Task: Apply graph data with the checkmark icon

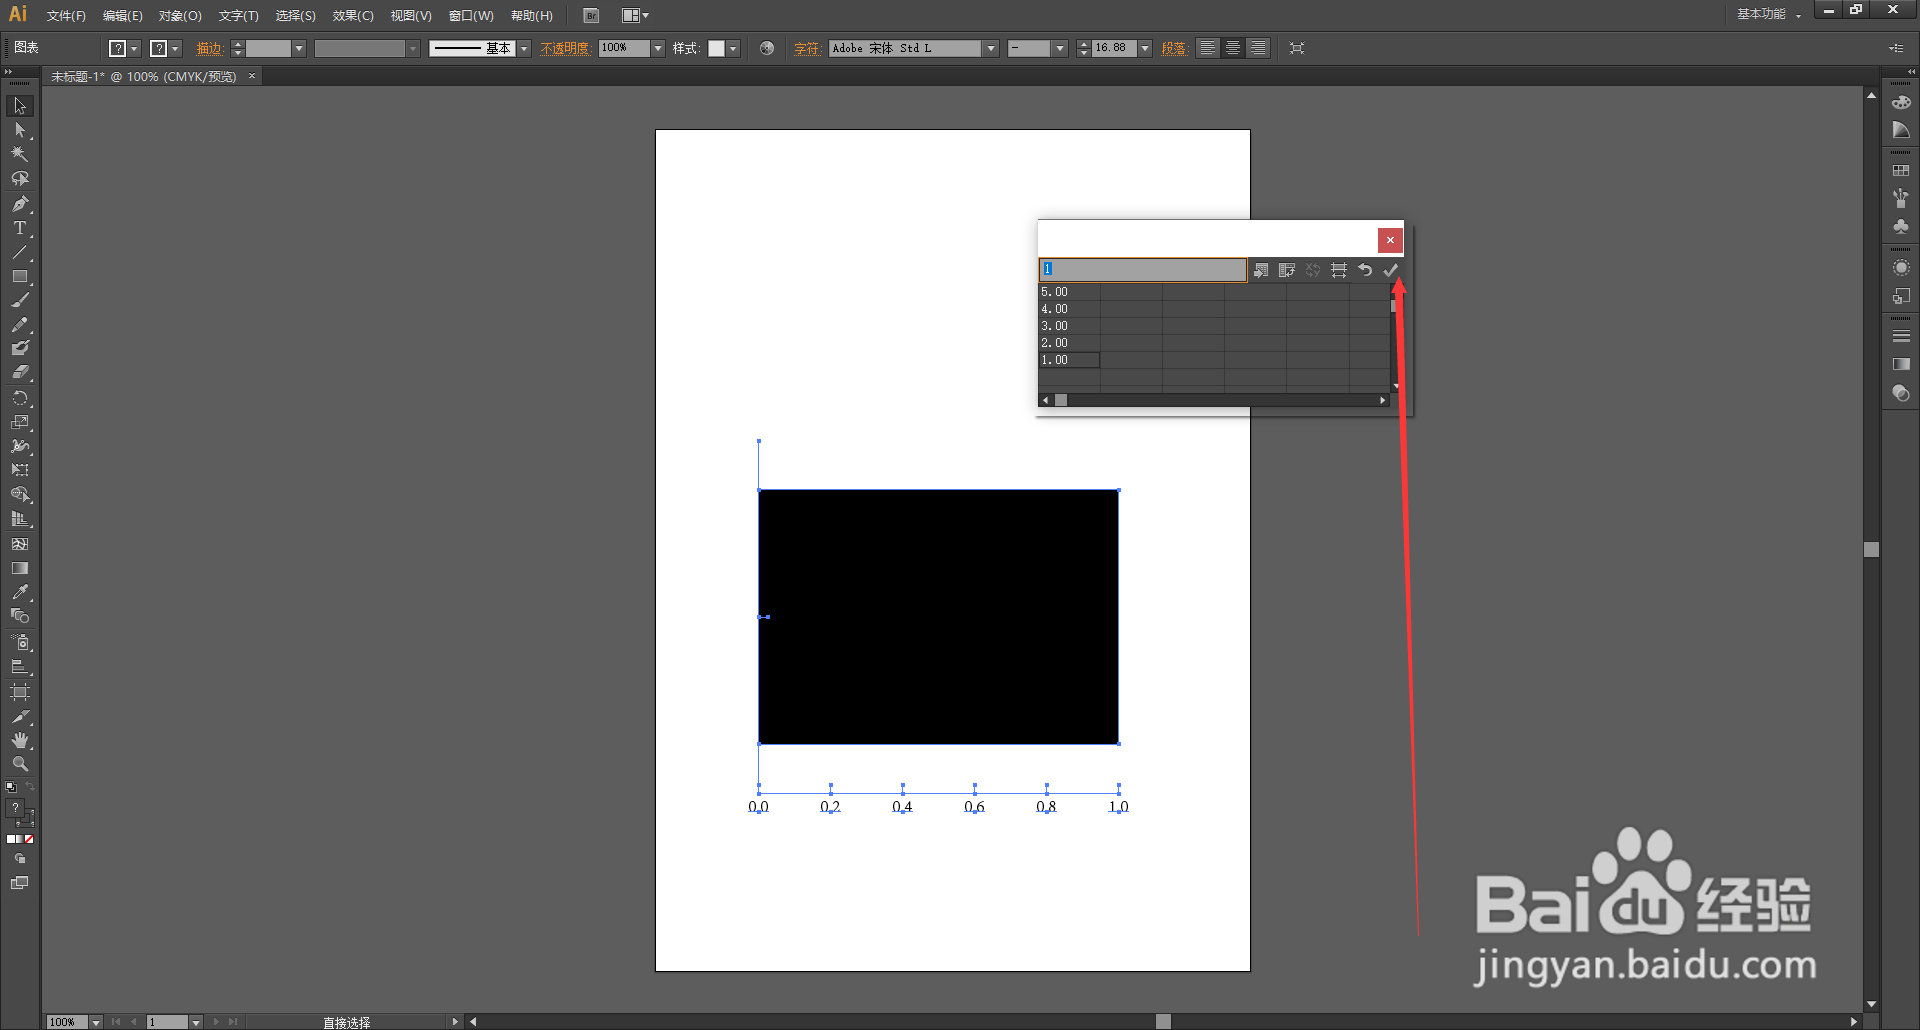Action: click(1390, 270)
